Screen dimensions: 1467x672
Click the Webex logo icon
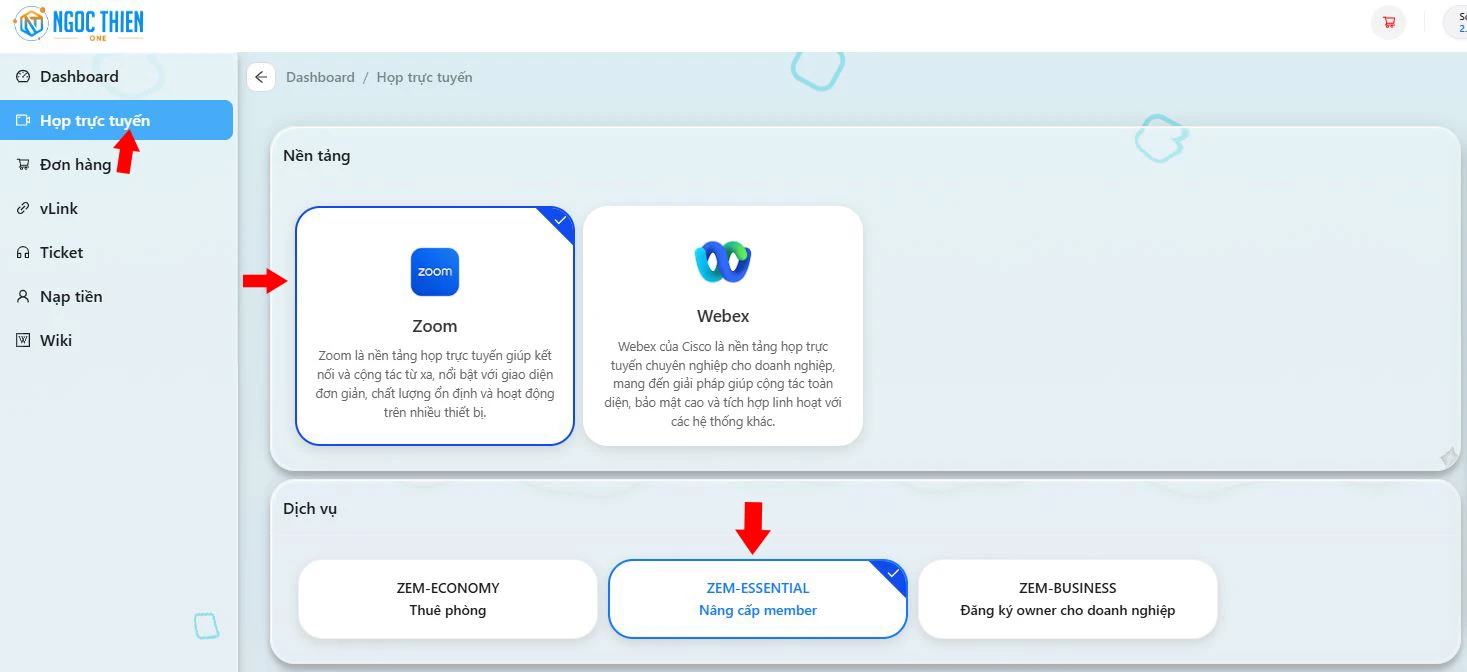(722, 262)
